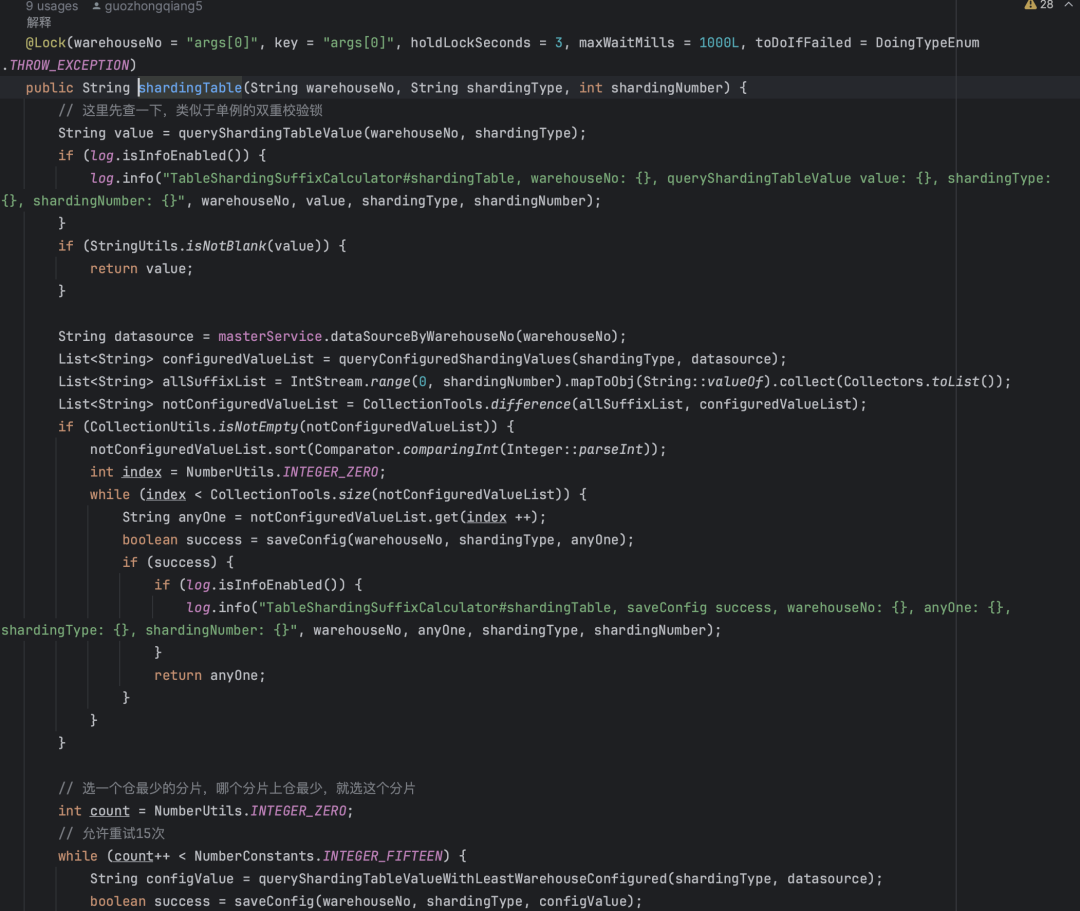Click the 'difference' method of CollectionTools
Image resolution: width=1080 pixels, height=911 pixels.
[530, 404]
